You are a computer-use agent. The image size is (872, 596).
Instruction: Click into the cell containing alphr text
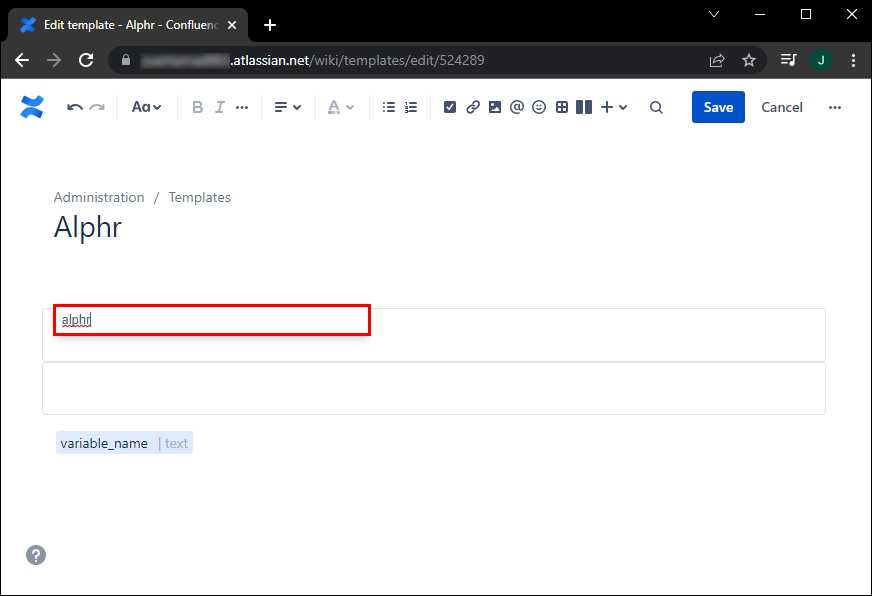point(434,335)
